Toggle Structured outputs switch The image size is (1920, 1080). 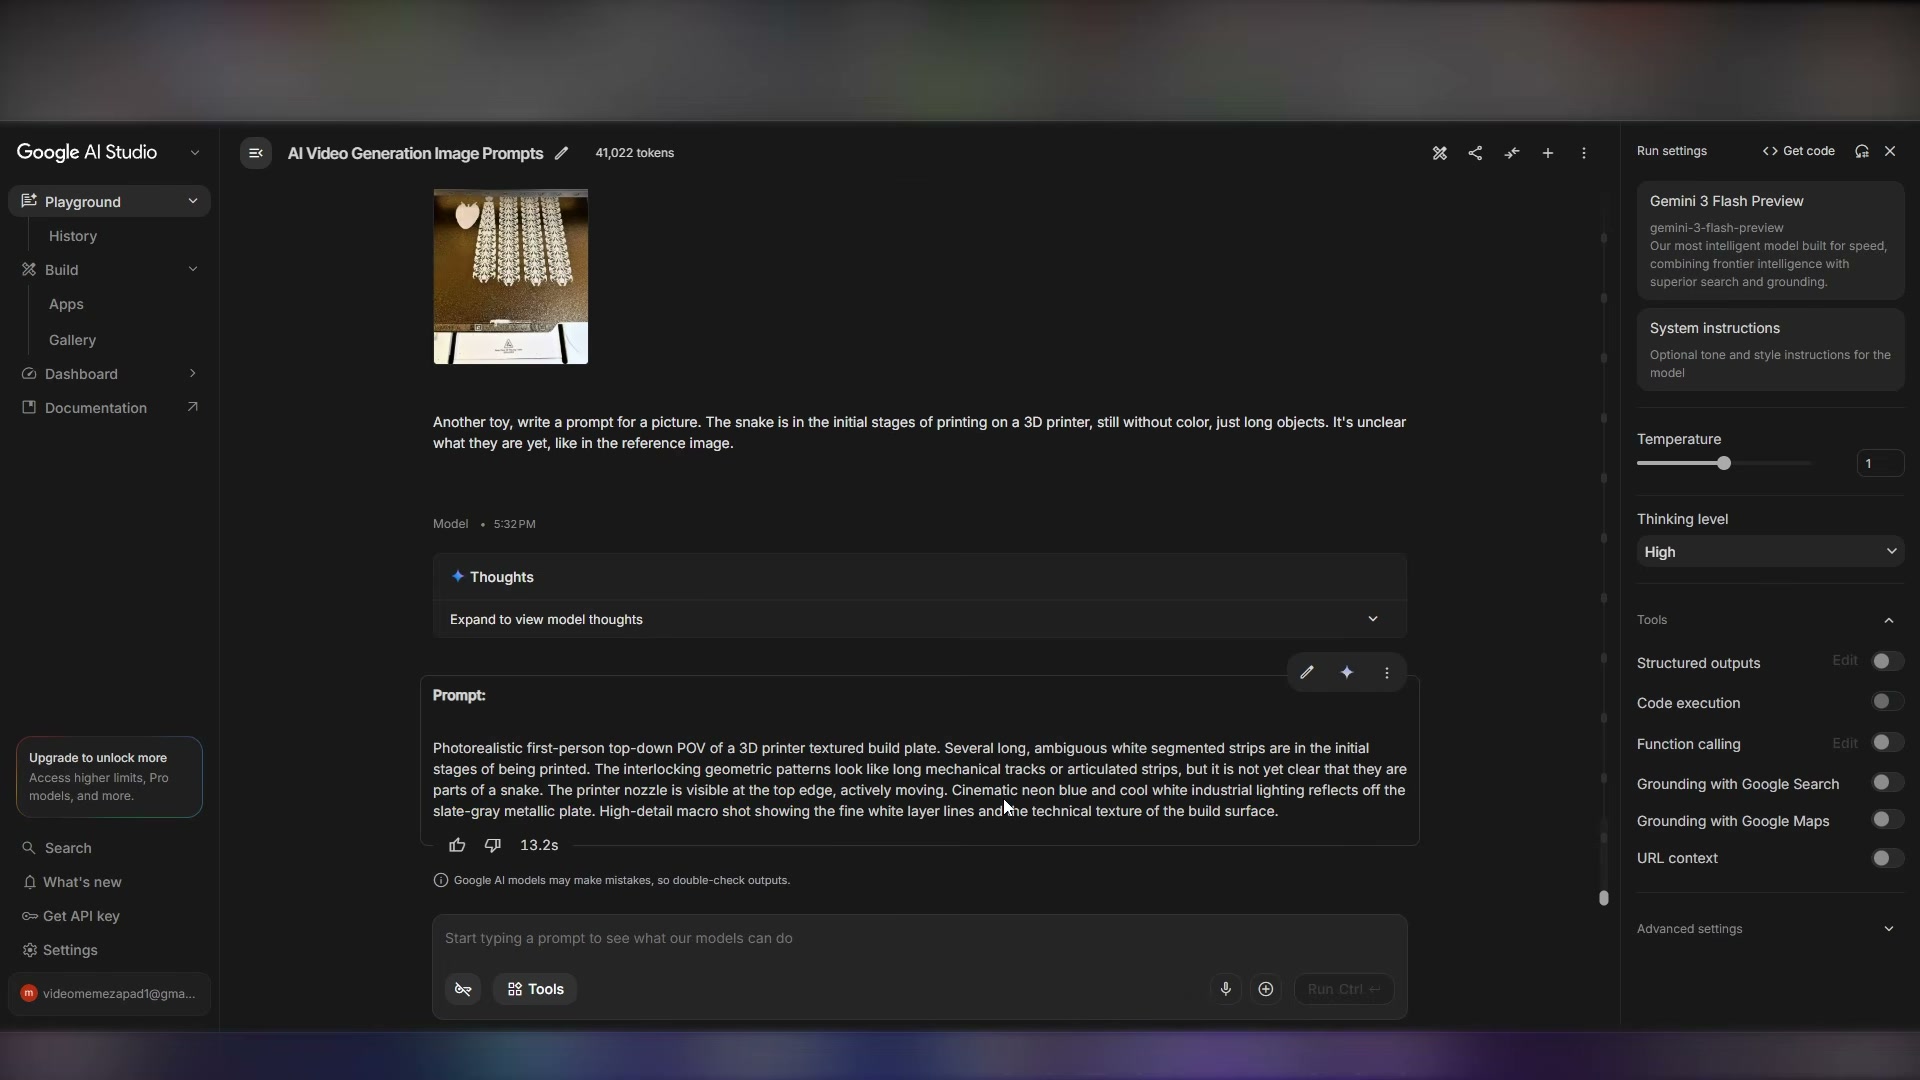point(1887,662)
